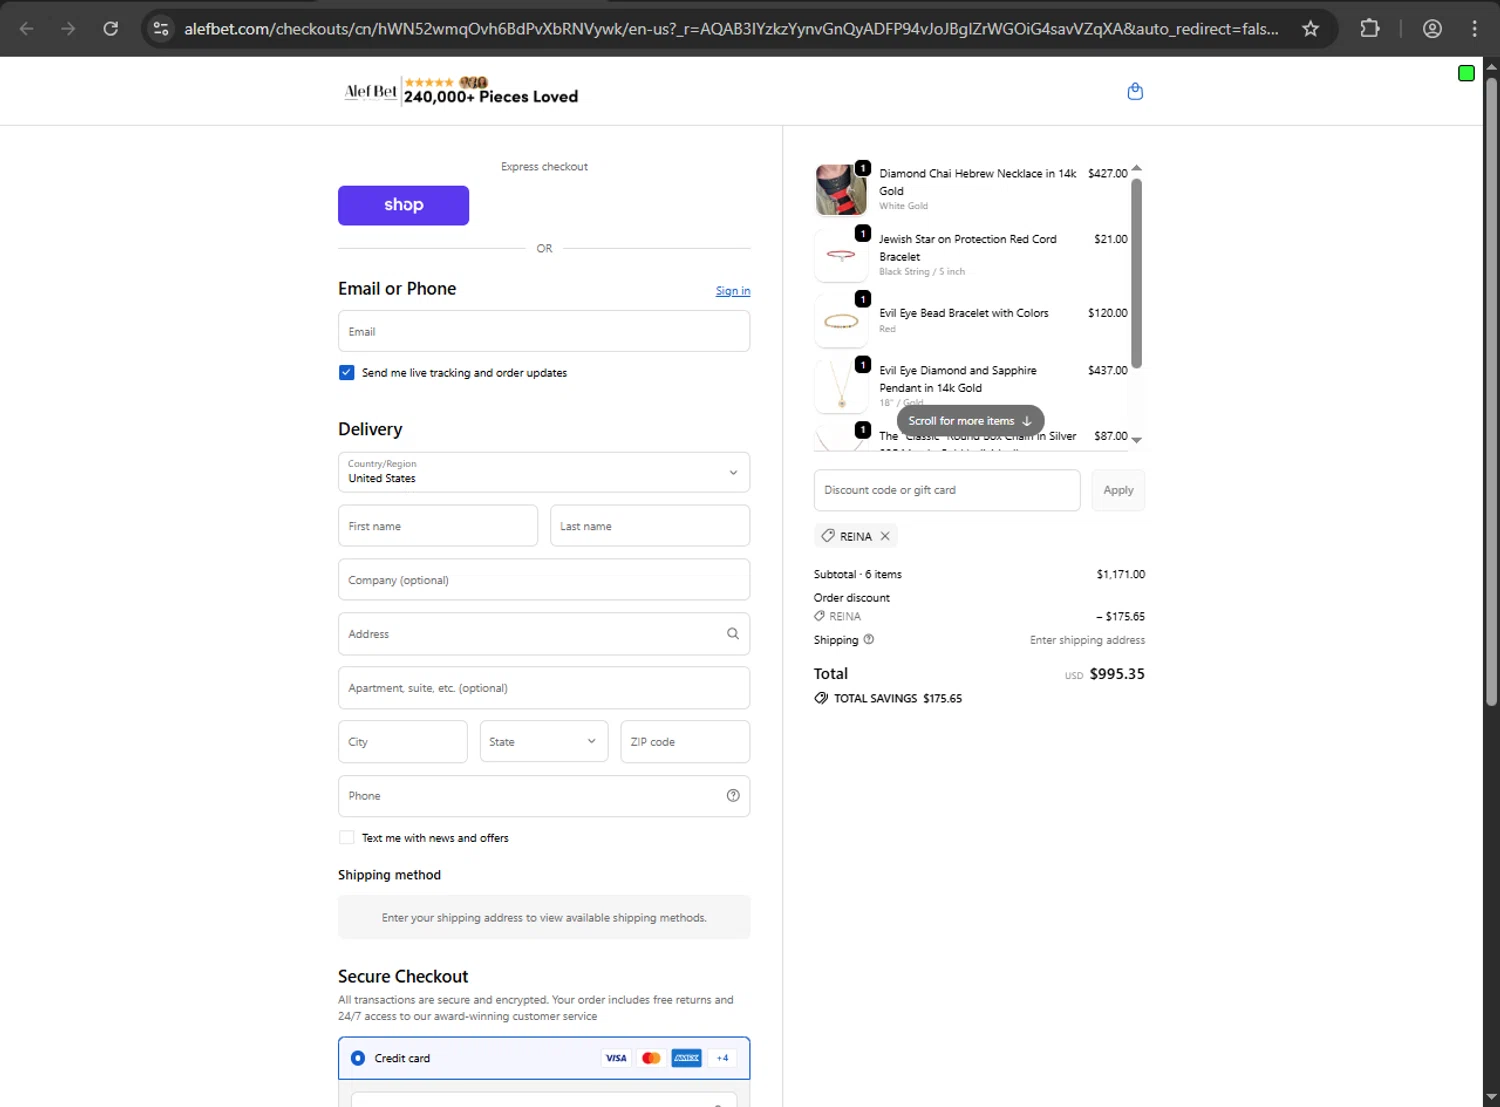Open the Country/Region dropdown
The width and height of the screenshot is (1500, 1107).
[x=544, y=472]
